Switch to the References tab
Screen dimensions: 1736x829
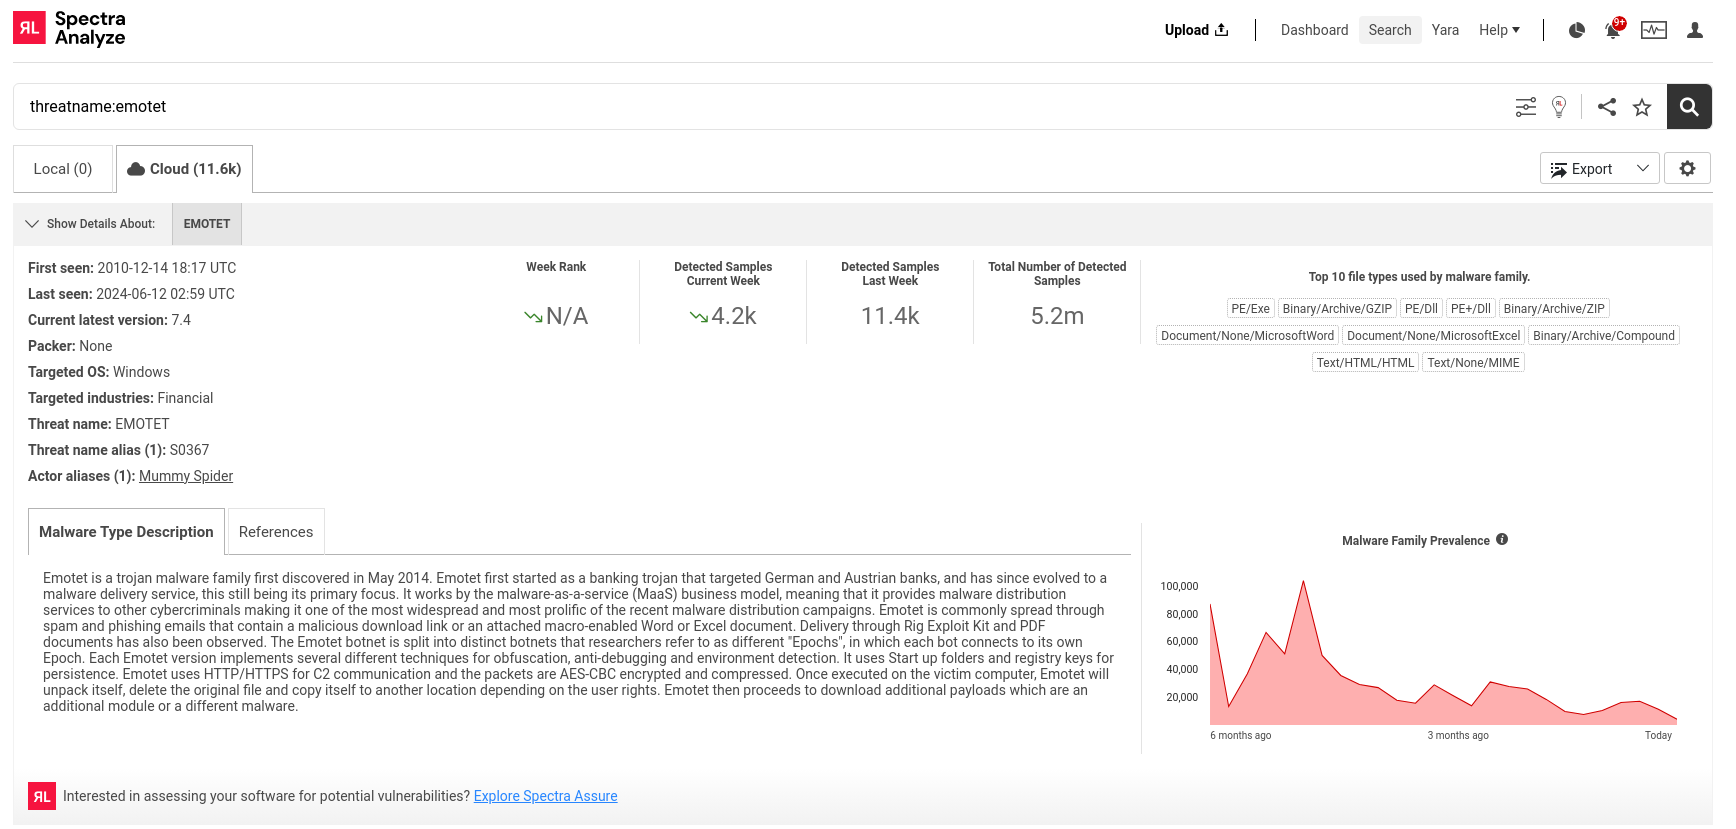pyautogui.click(x=276, y=532)
